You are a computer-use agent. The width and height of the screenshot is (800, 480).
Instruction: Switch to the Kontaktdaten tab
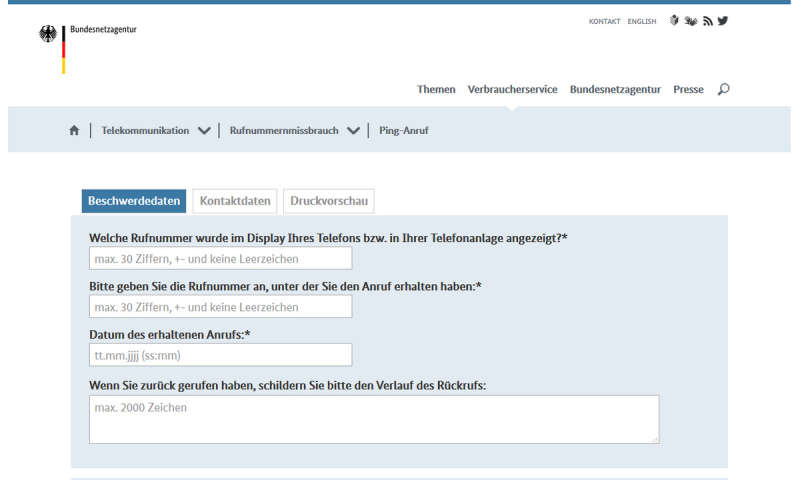click(235, 201)
